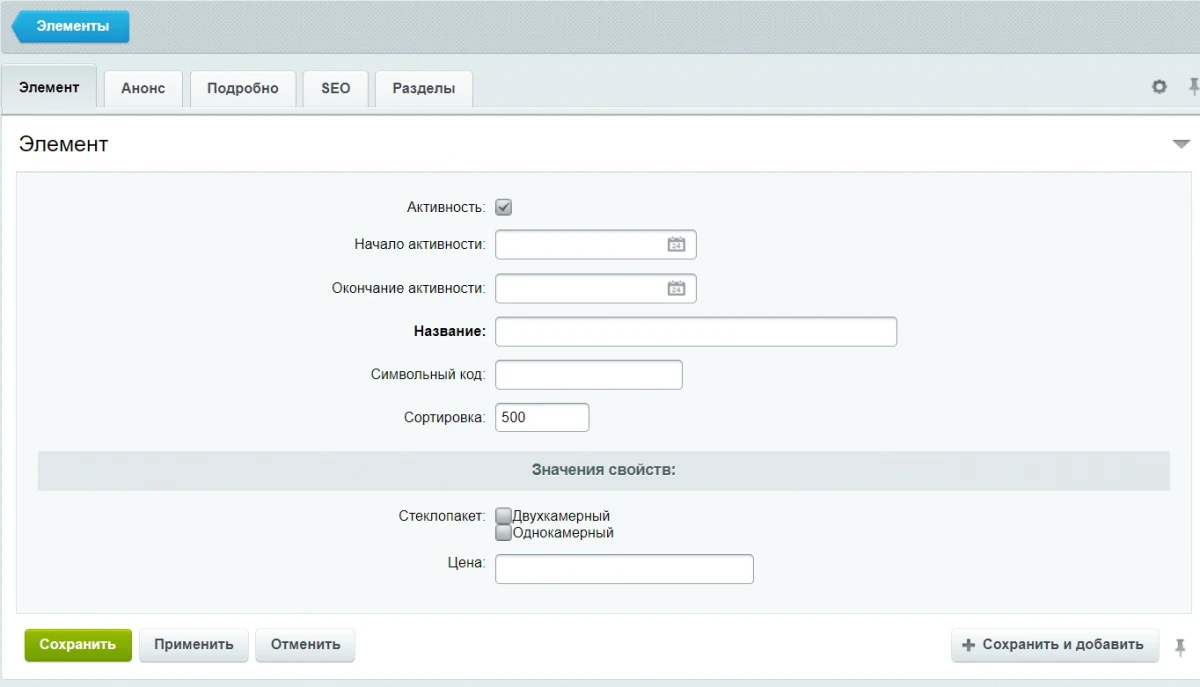Viewport: 1200px width, 687px height.
Task: Open tab settings gear icon
Action: pyautogui.click(x=1159, y=87)
